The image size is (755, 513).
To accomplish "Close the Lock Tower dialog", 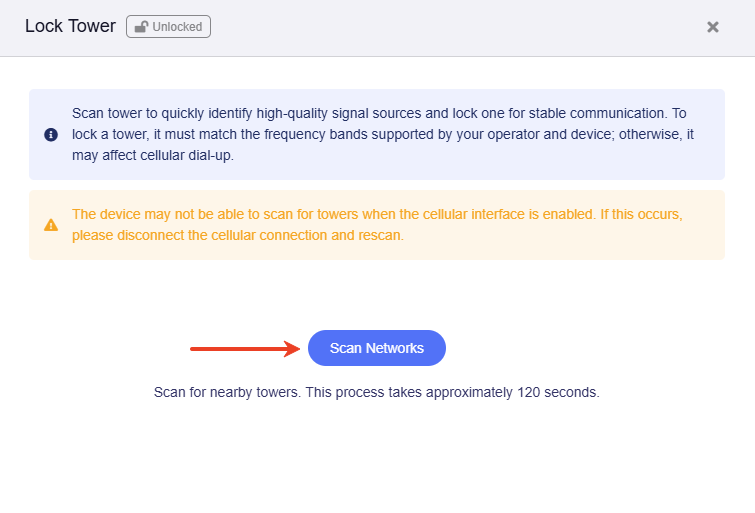I will point(713,27).
